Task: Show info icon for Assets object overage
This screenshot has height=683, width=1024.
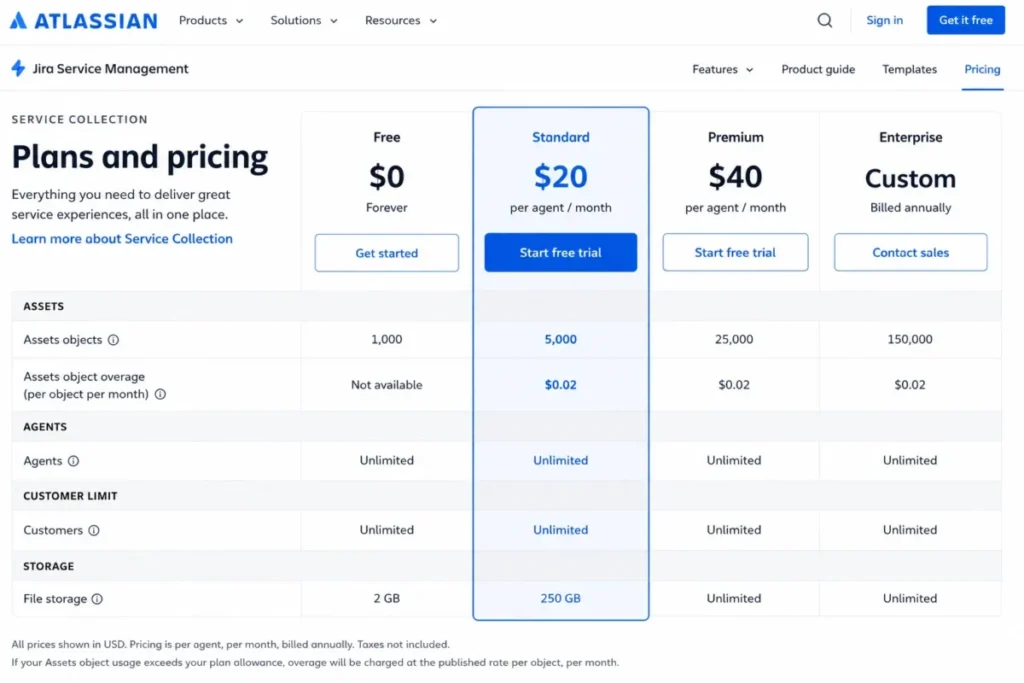Action: click(x=160, y=394)
